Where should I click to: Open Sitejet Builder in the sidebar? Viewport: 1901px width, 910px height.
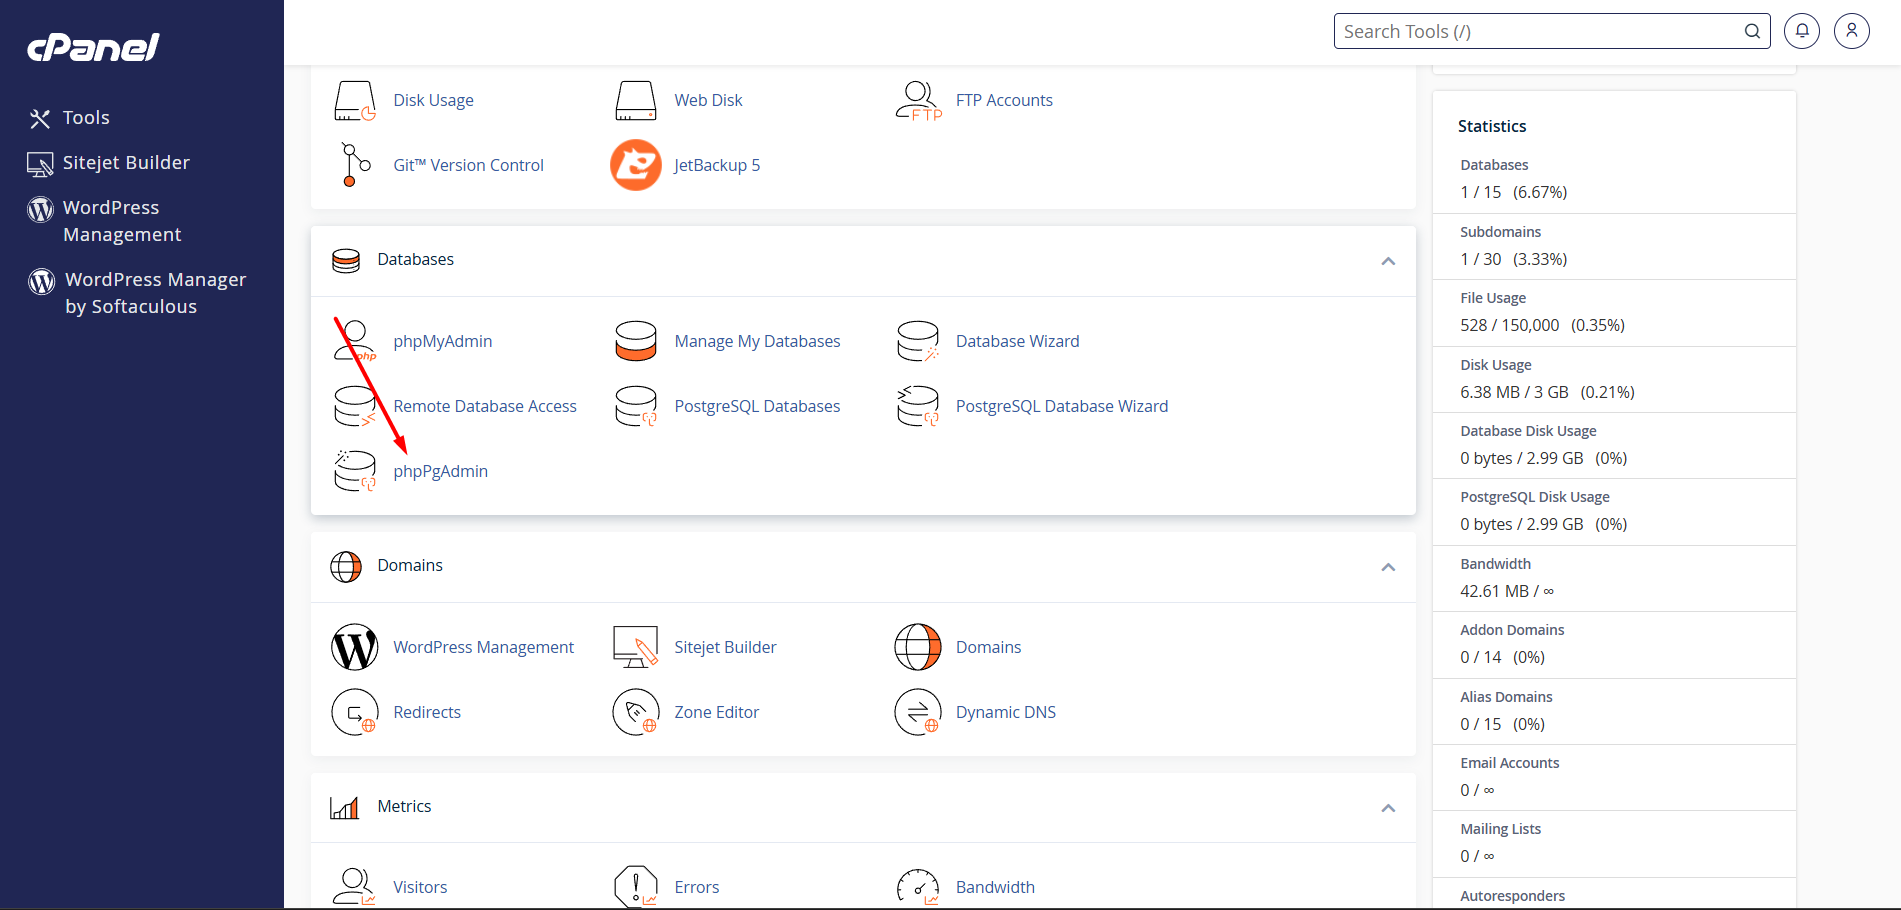[109, 163]
